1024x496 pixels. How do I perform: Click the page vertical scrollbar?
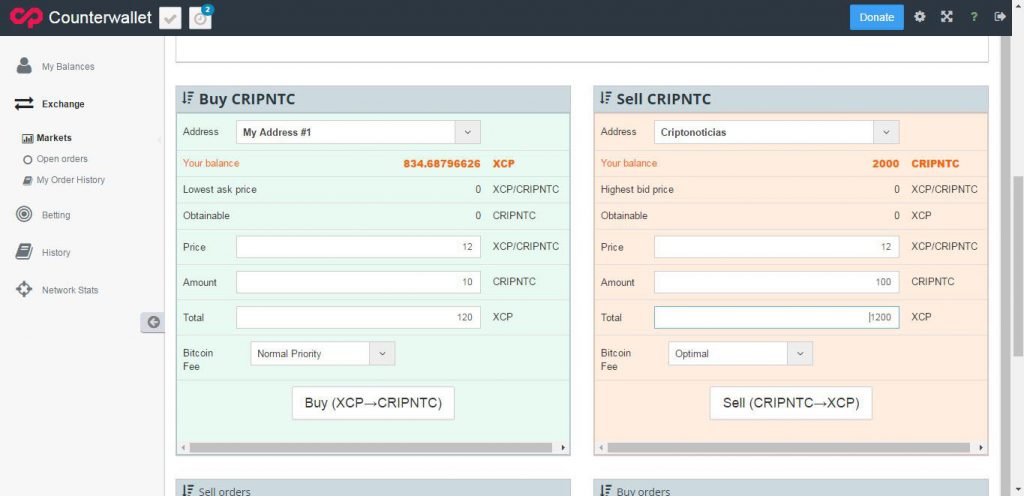tap(1017, 266)
